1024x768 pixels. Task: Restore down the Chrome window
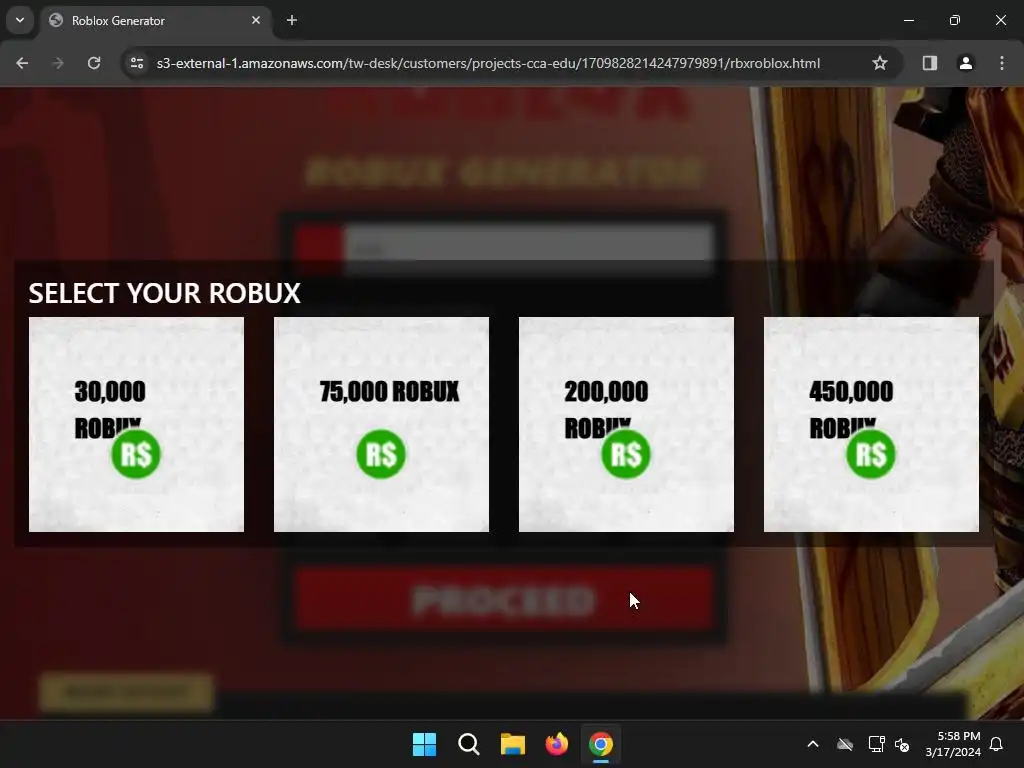pos(955,20)
